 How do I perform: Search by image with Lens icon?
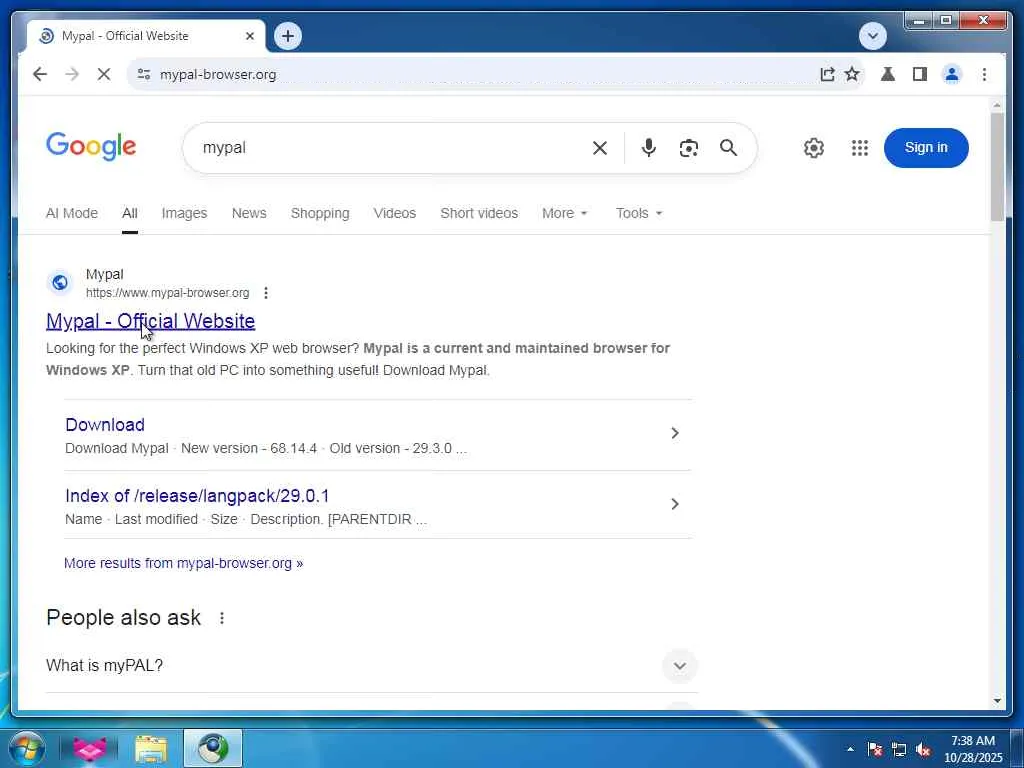[x=688, y=148]
